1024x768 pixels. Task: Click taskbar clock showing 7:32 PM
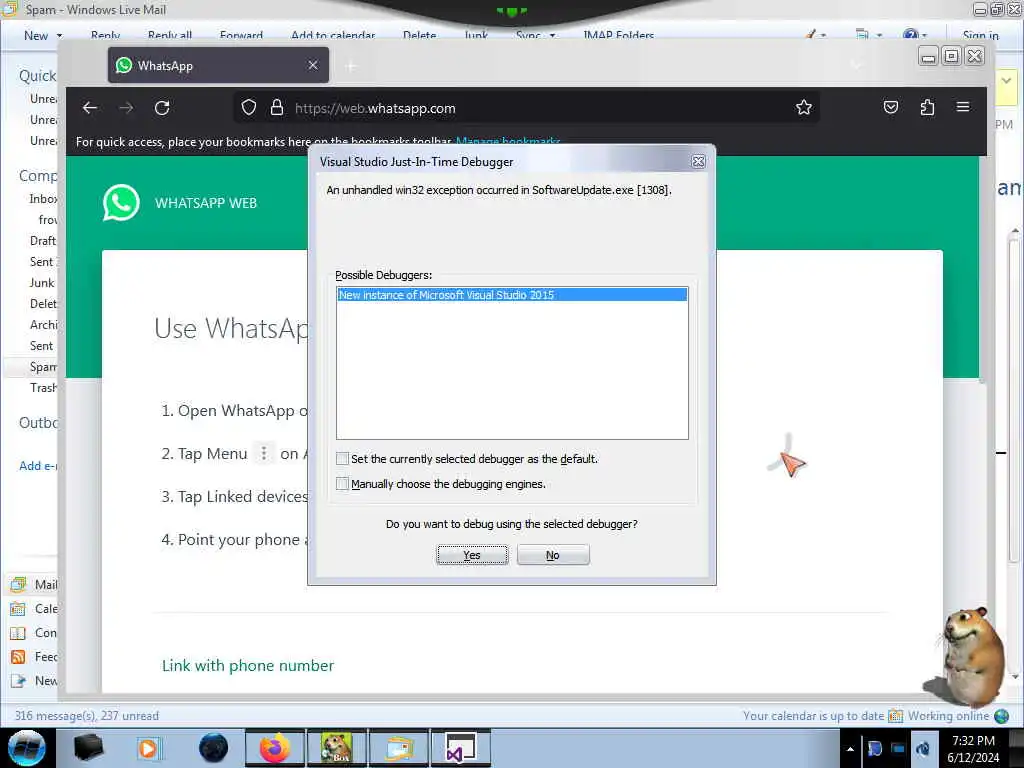point(973,749)
